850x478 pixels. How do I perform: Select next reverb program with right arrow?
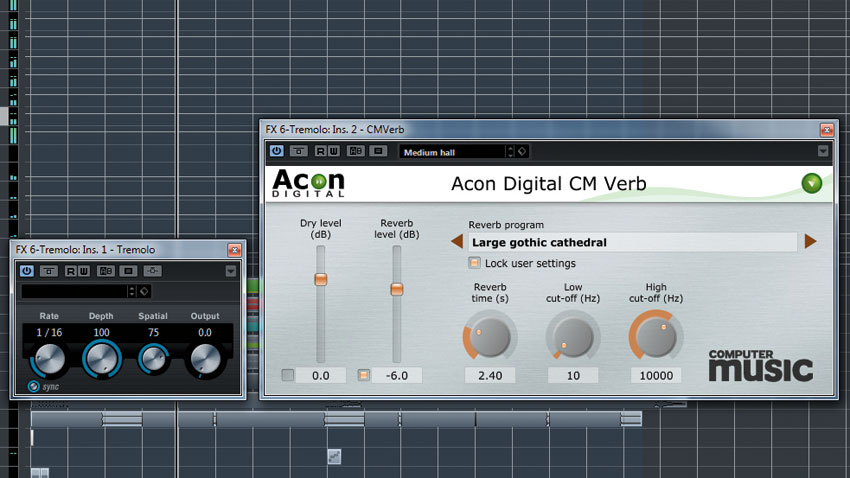point(810,241)
